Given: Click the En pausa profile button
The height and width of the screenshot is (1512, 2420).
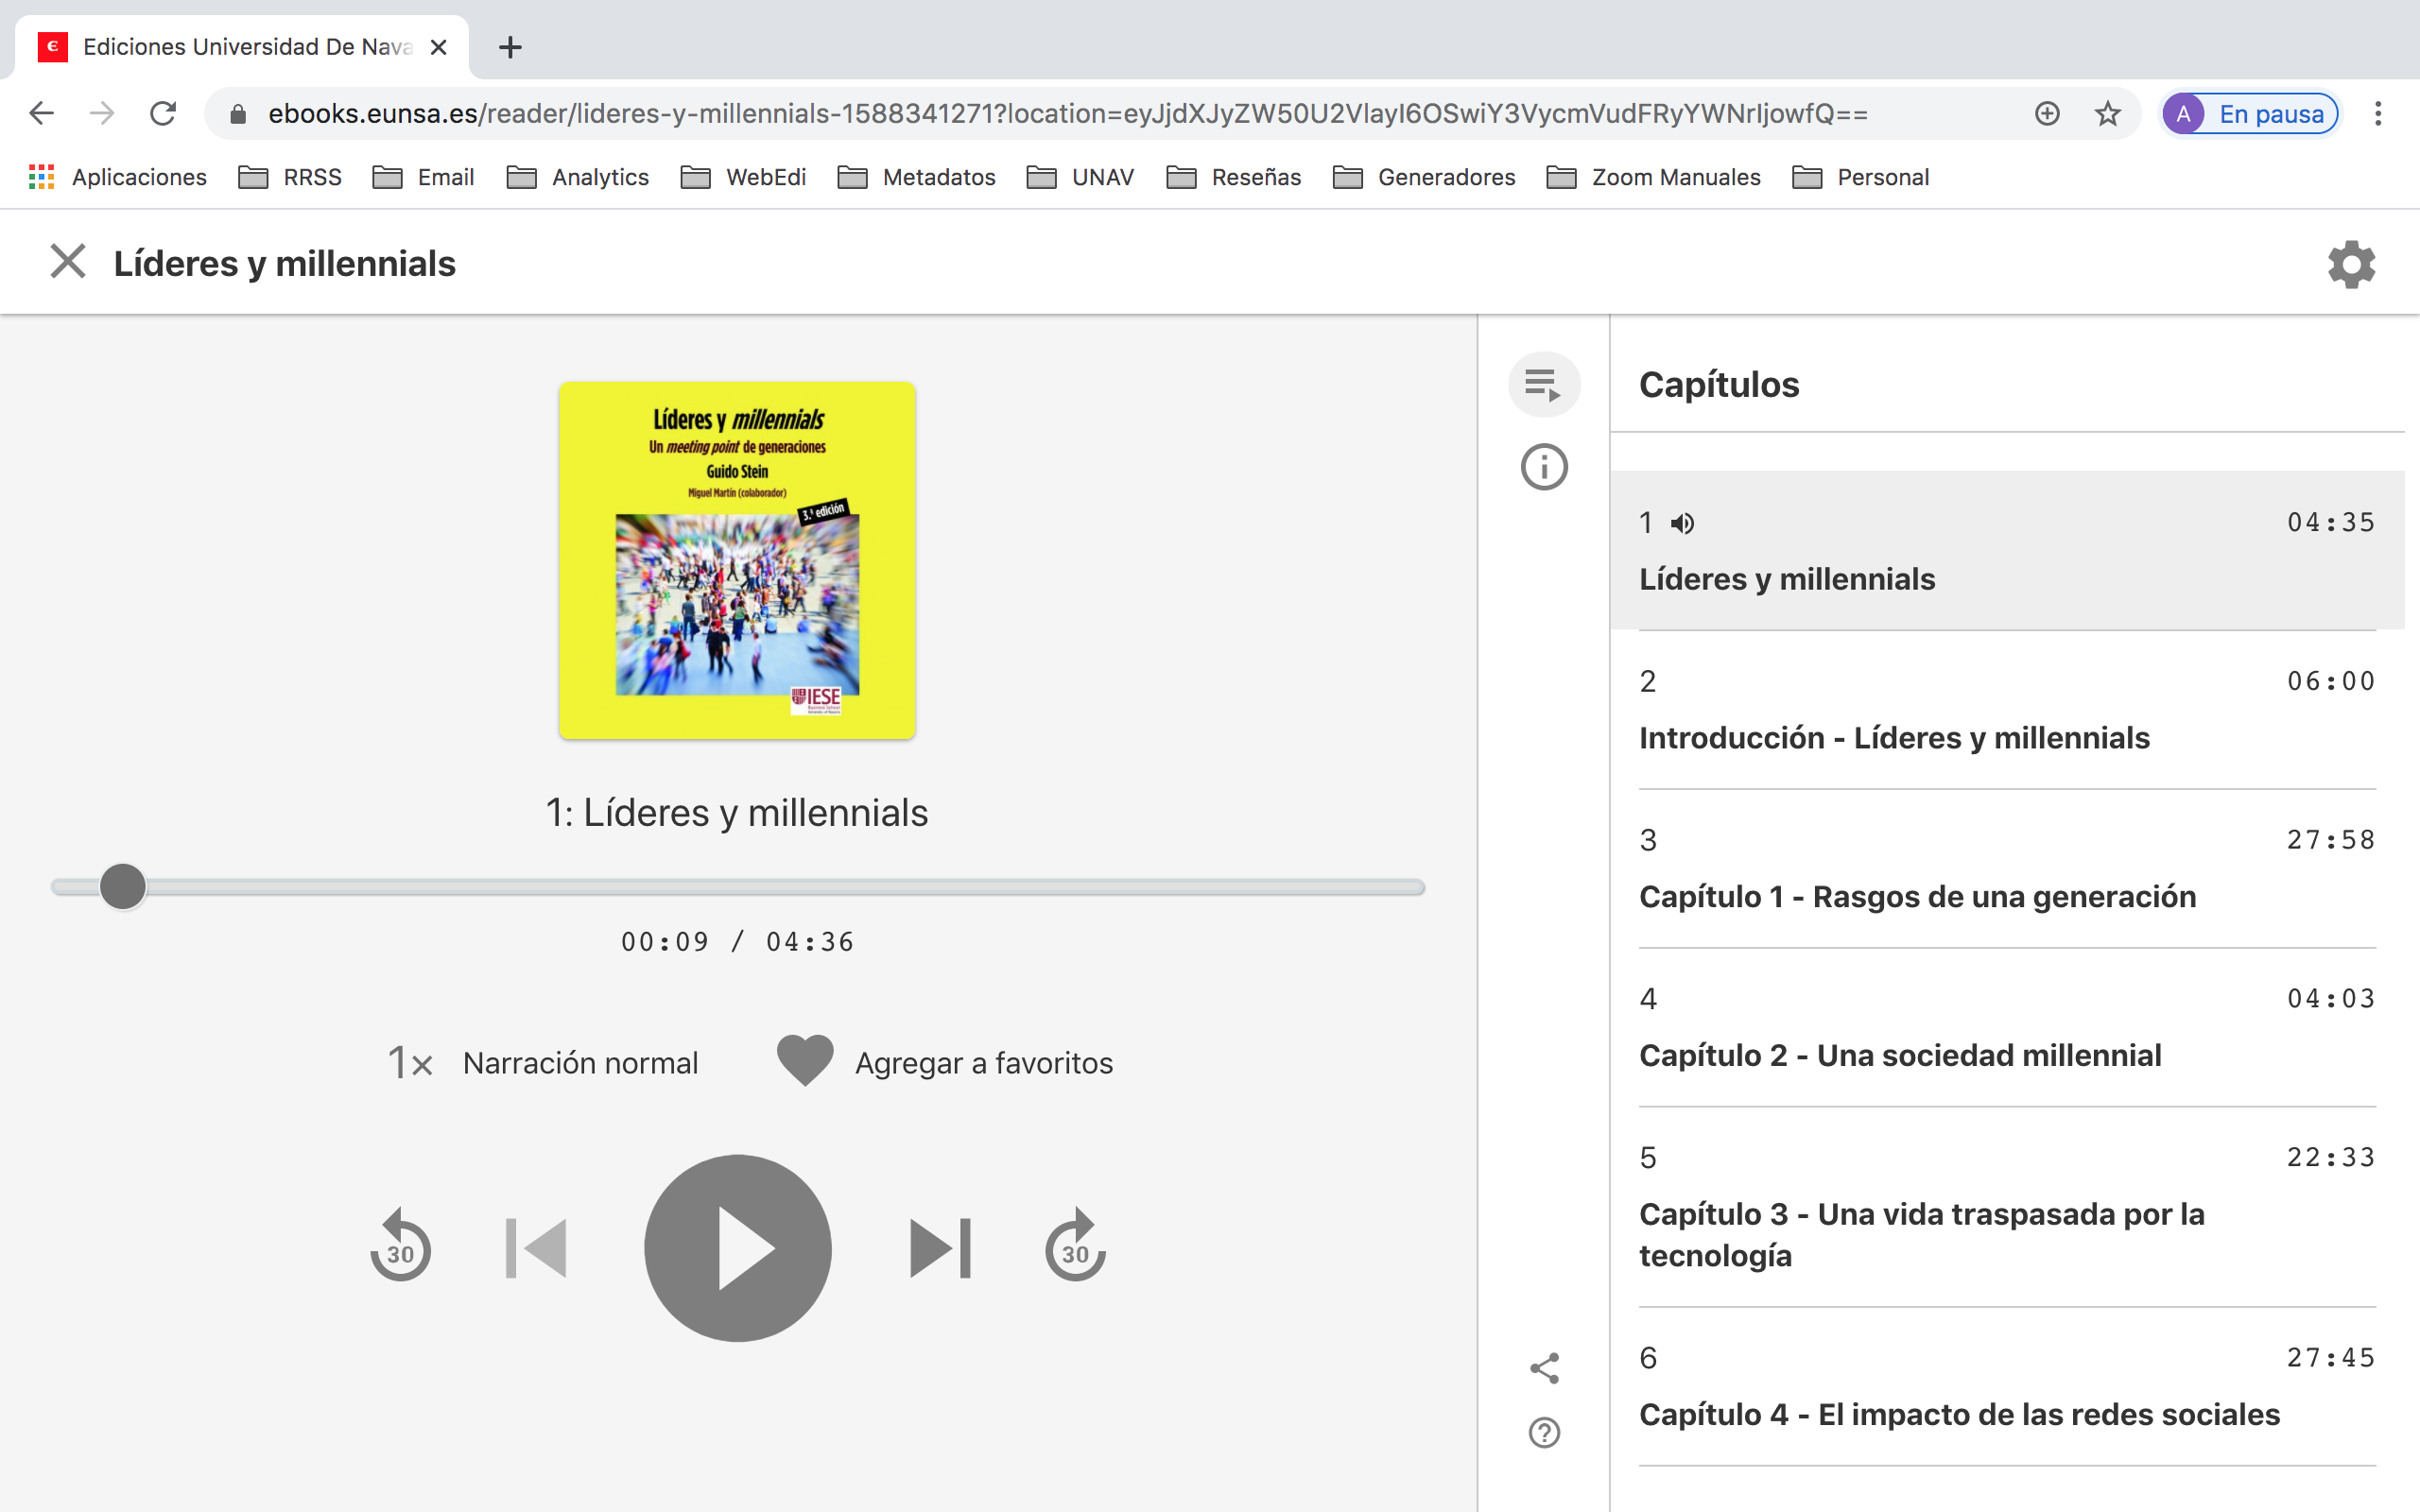Looking at the screenshot, I should point(2250,114).
